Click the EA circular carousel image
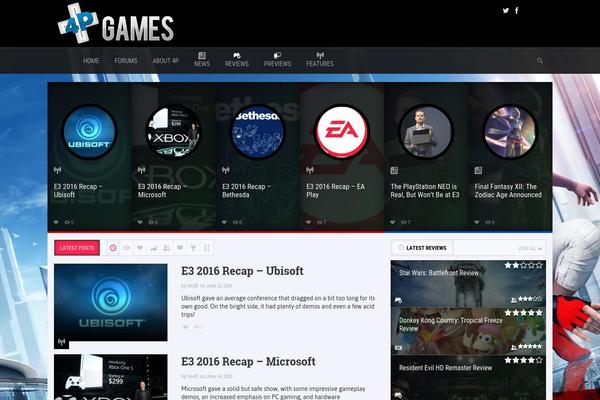 coord(341,132)
